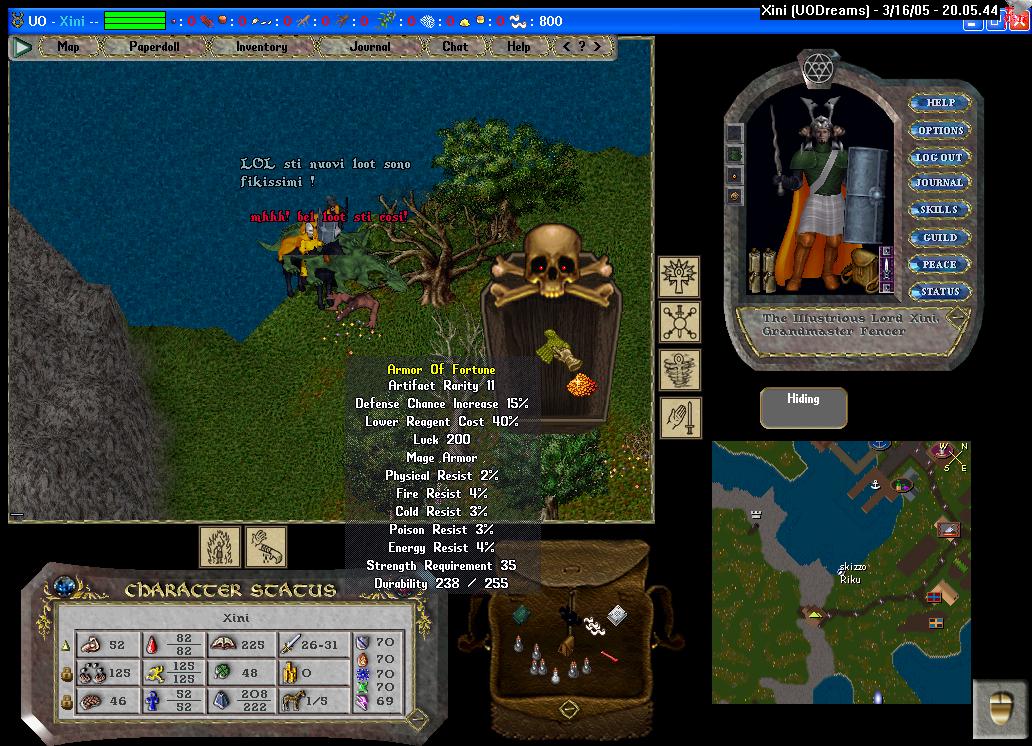
Task: Click the white chain item in backpack
Action: (594, 626)
